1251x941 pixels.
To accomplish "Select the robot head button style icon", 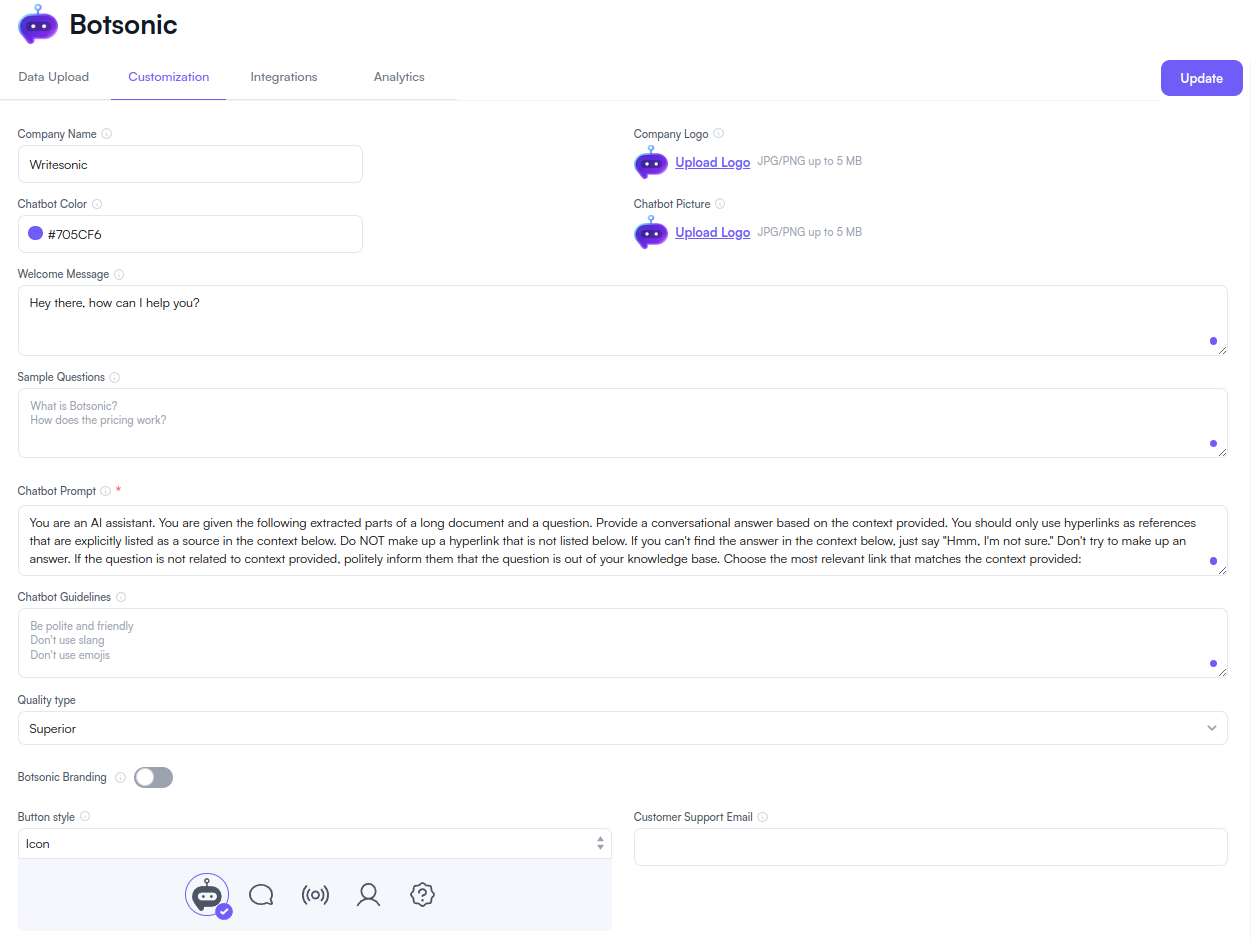I will click(x=207, y=895).
